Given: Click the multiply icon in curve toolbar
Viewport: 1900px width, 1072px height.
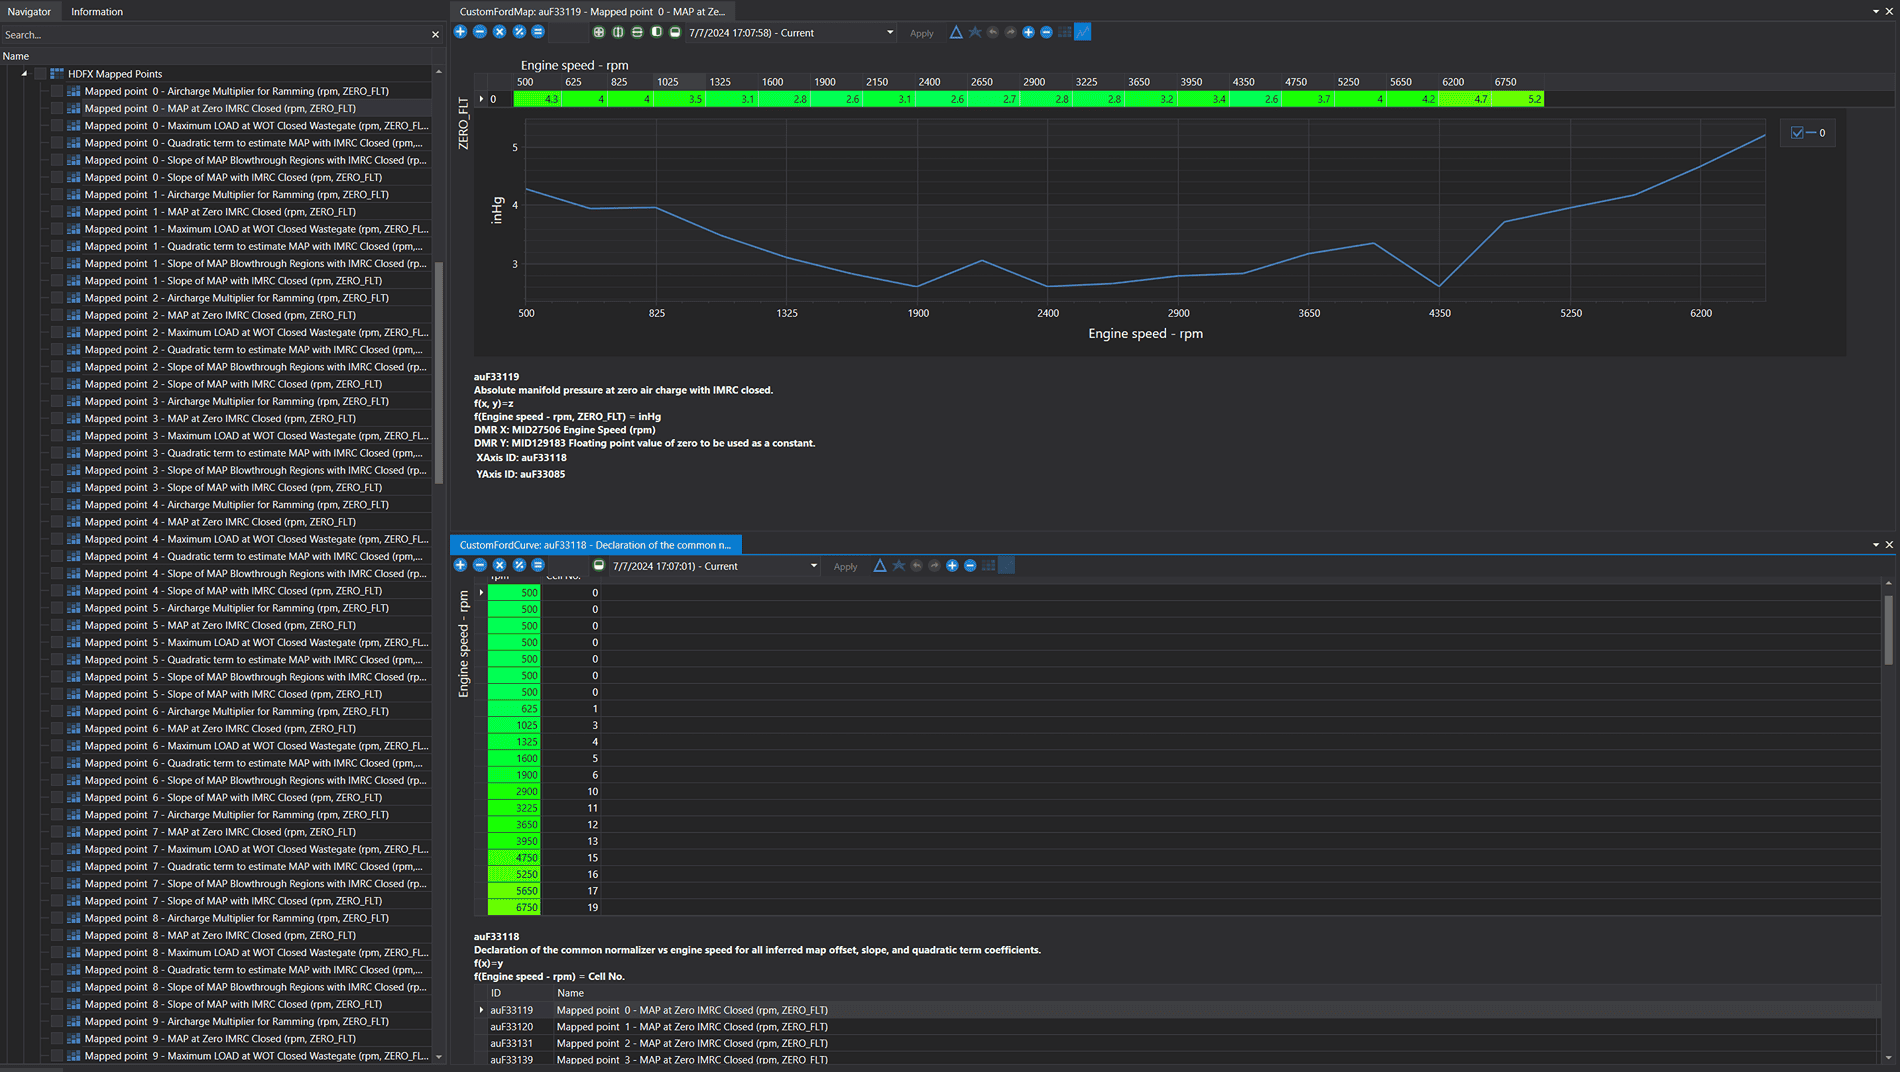Looking at the screenshot, I should click(x=499, y=565).
